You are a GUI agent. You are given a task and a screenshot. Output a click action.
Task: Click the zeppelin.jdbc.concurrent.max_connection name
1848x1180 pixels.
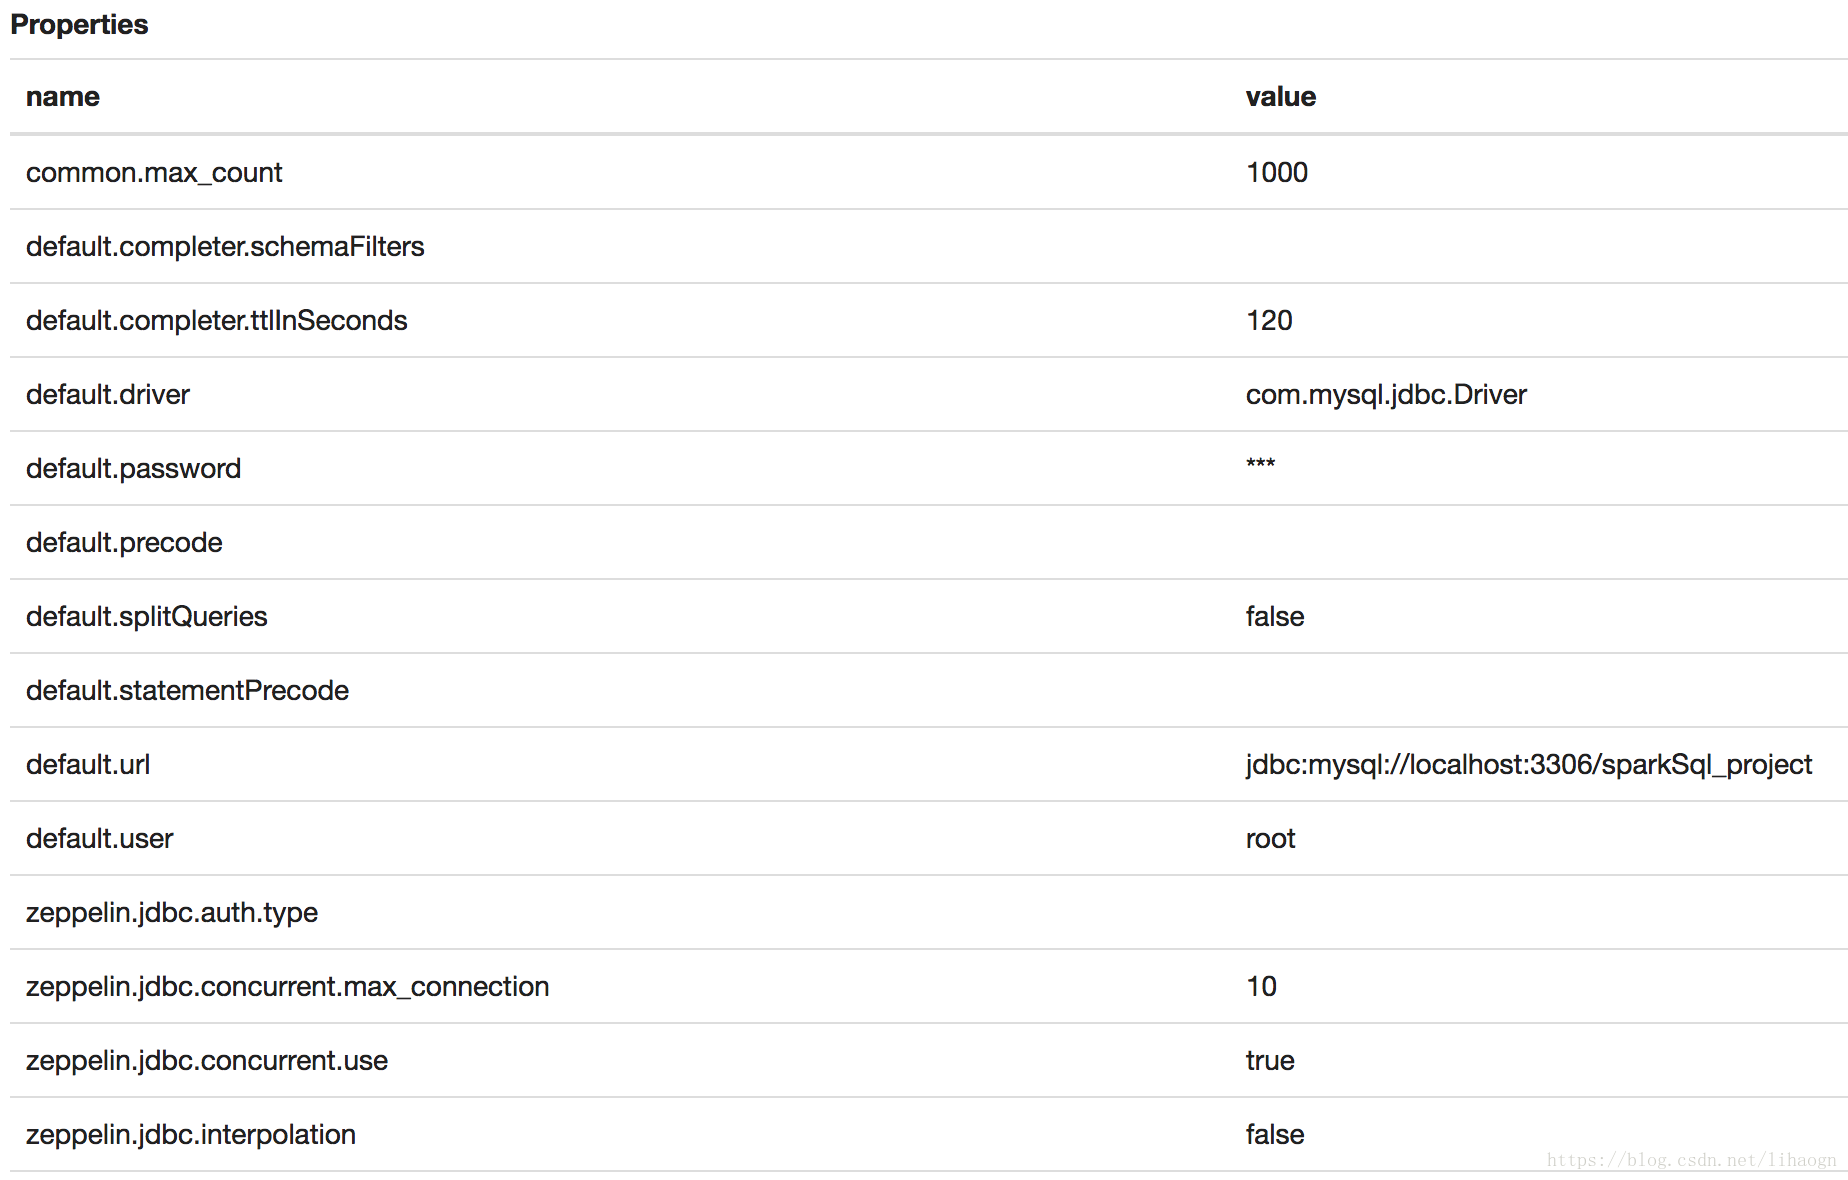(288, 987)
